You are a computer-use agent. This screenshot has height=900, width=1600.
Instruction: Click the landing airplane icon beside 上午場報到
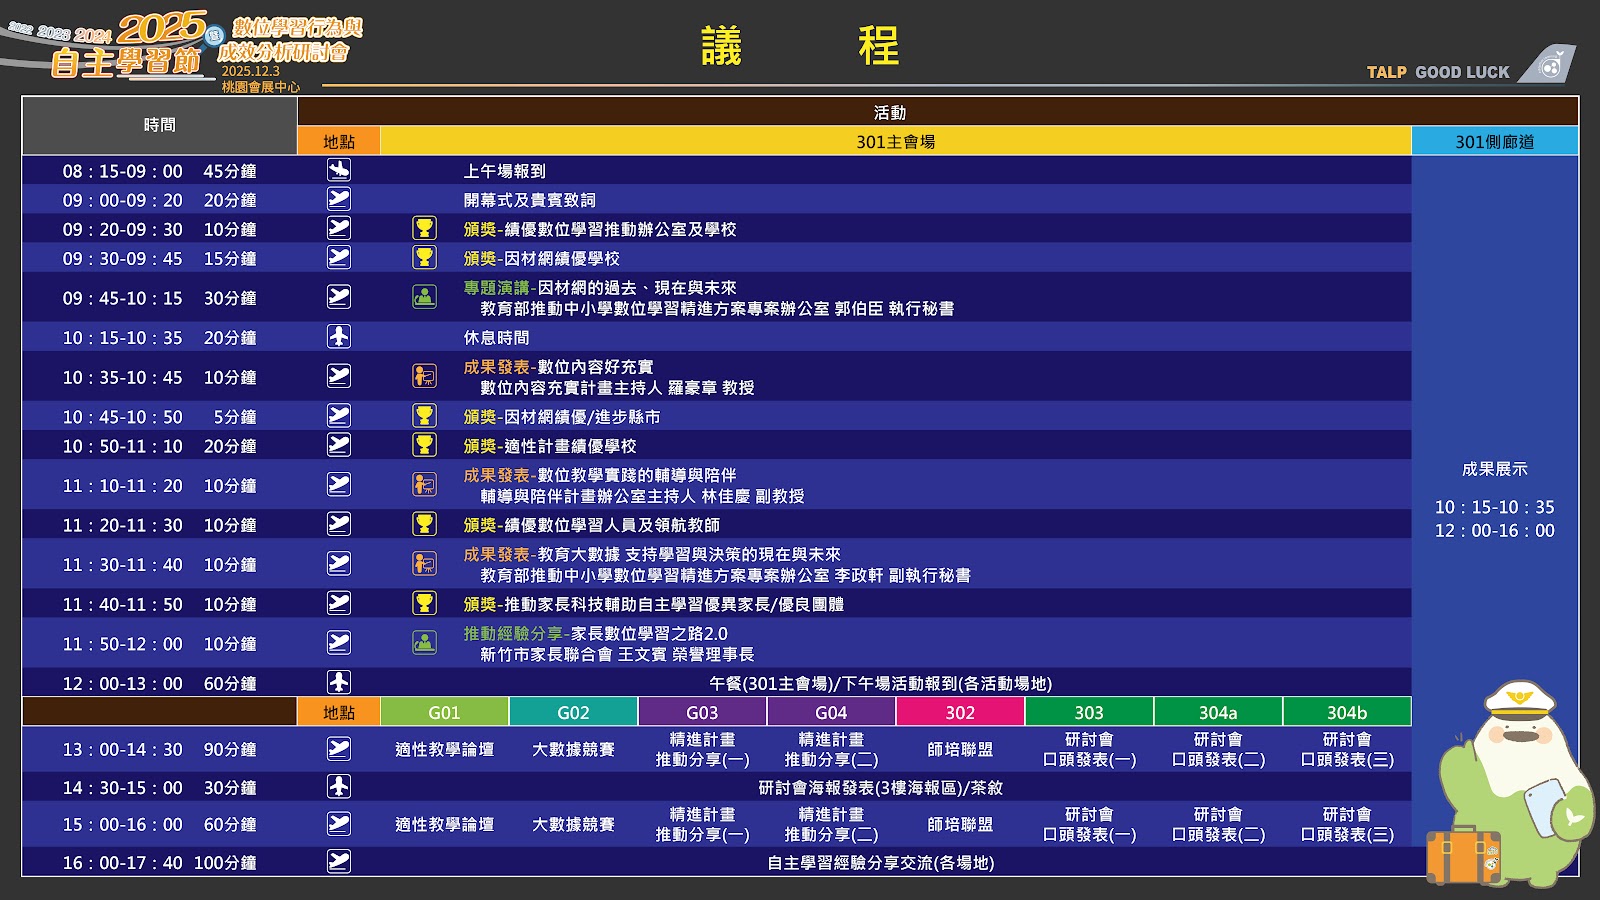point(338,170)
